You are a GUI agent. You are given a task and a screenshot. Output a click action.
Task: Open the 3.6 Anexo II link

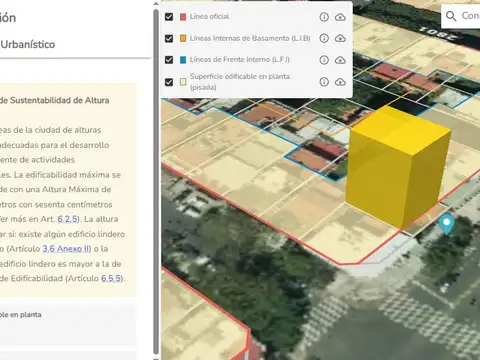66,249
